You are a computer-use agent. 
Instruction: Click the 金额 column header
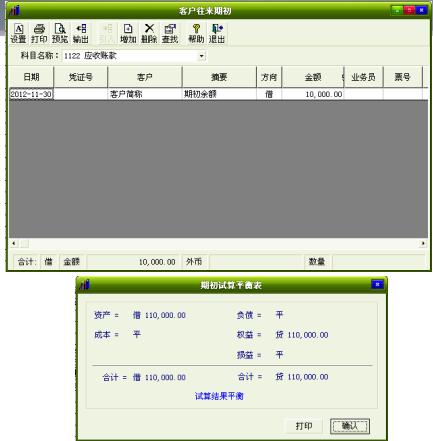[313, 77]
